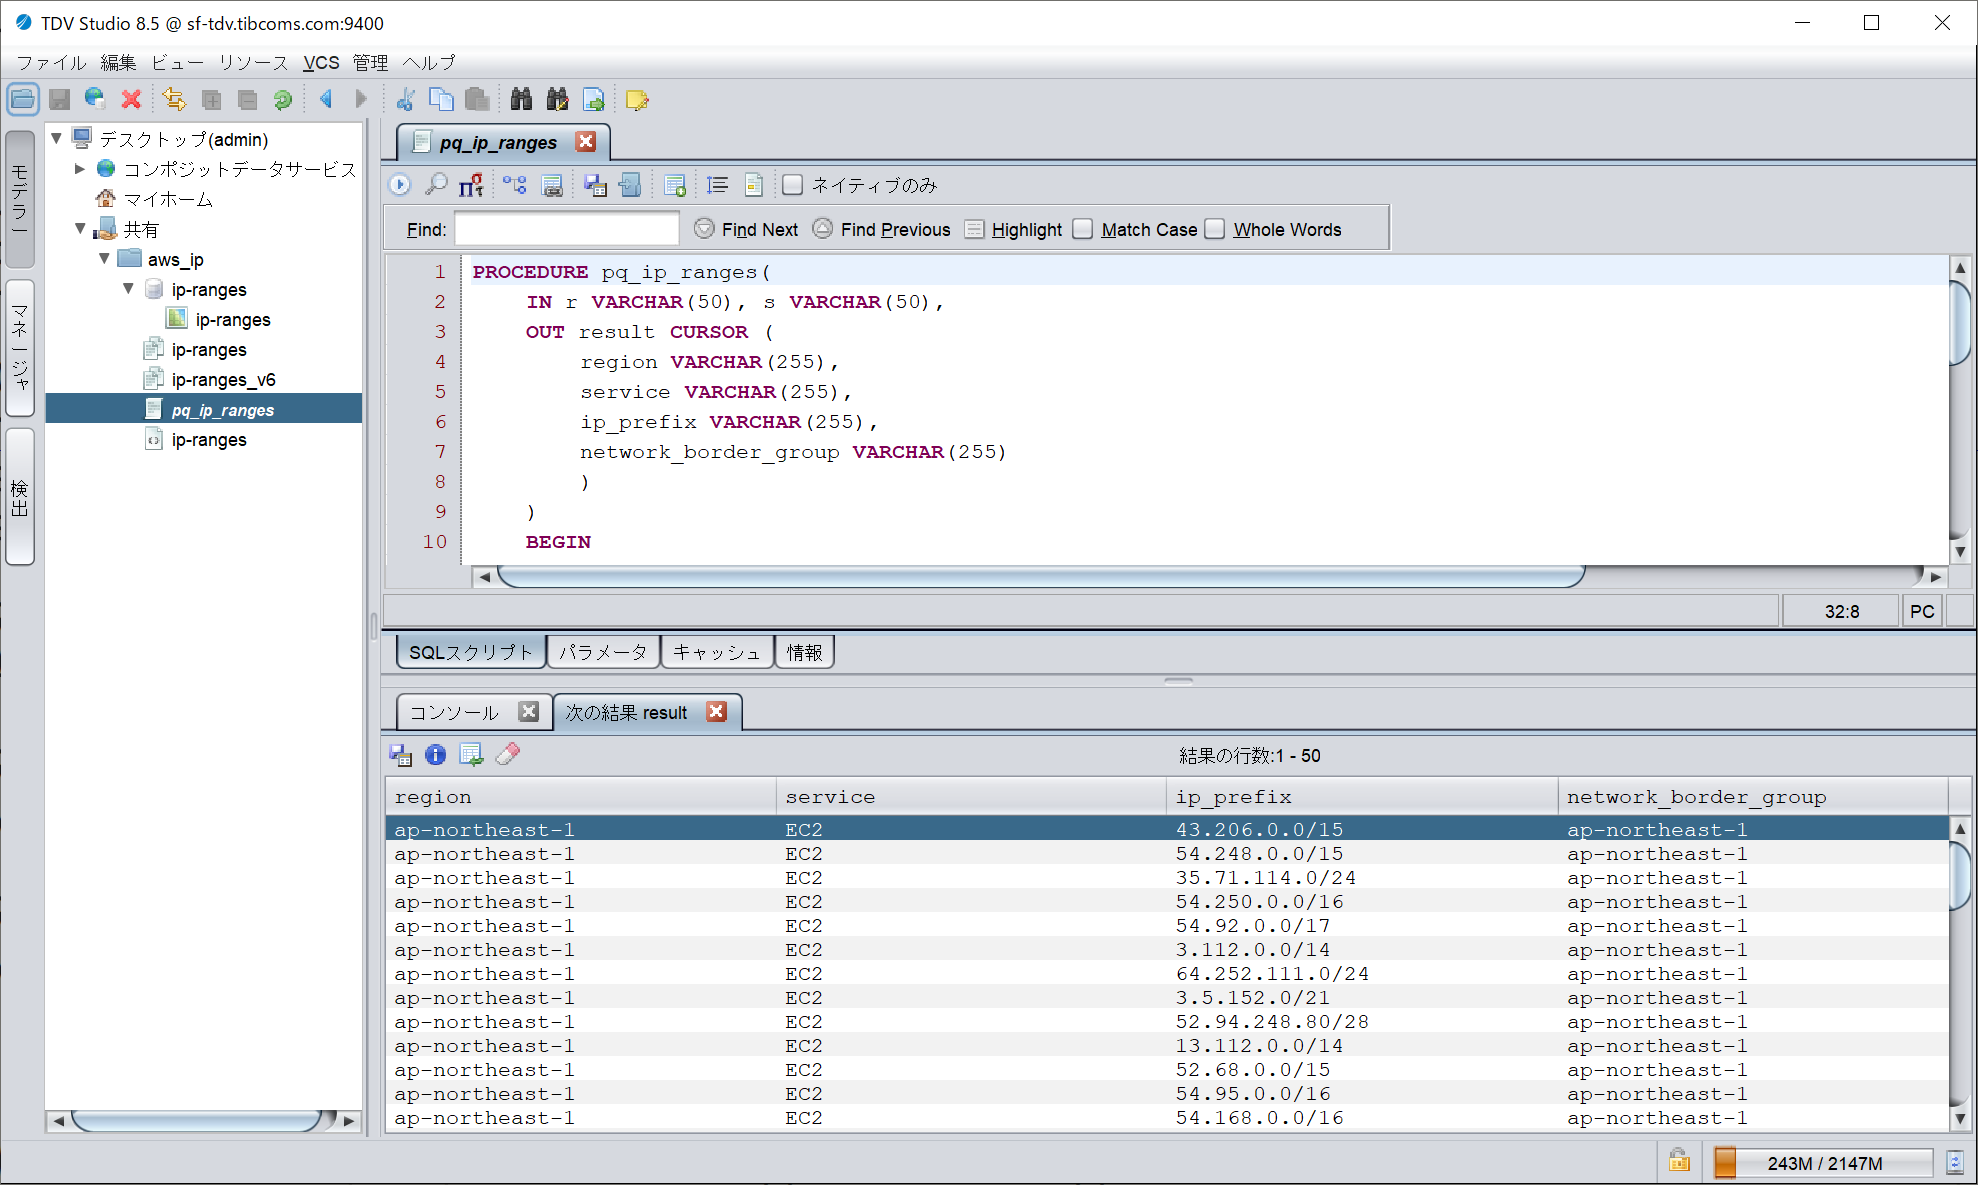Screen dimensions: 1978x1185
Task: Click the copy documents icon
Action: (x=441, y=99)
